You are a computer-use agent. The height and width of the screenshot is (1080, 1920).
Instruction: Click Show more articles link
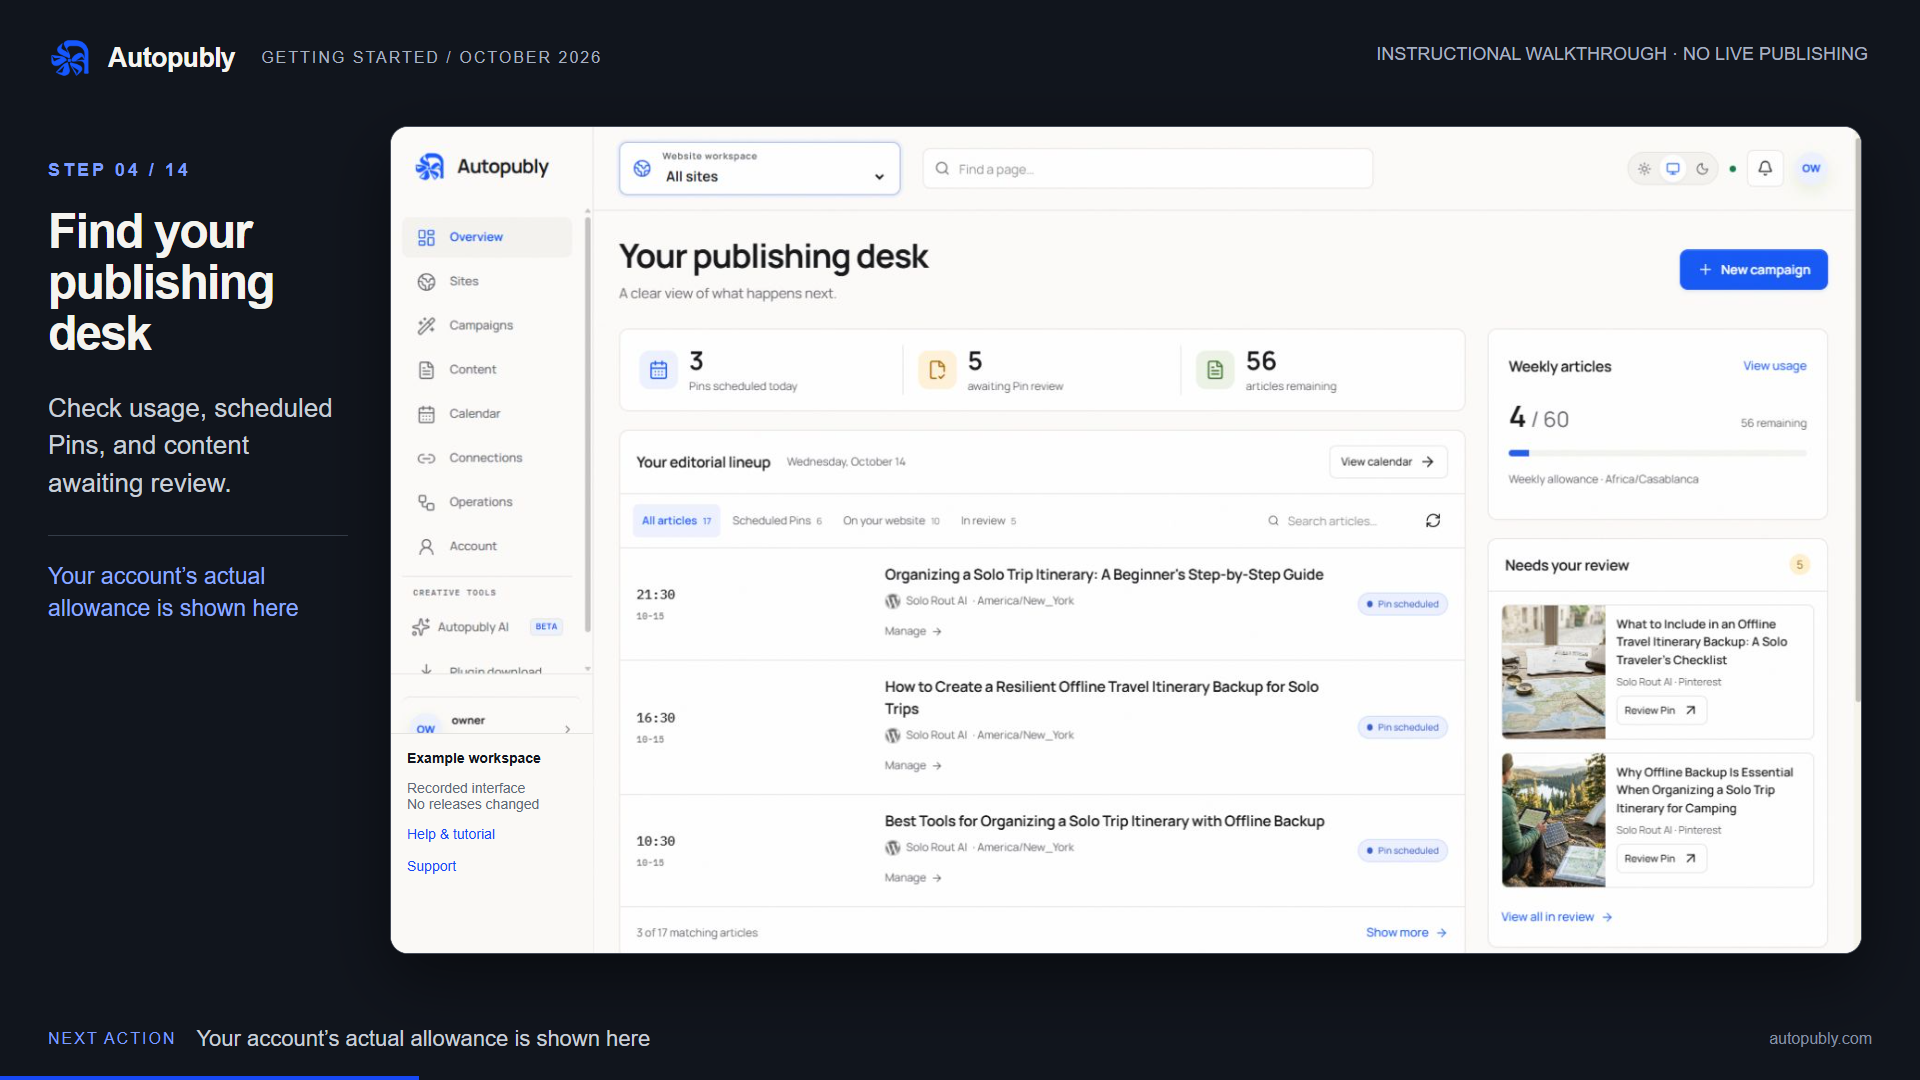coord(1406,932)
